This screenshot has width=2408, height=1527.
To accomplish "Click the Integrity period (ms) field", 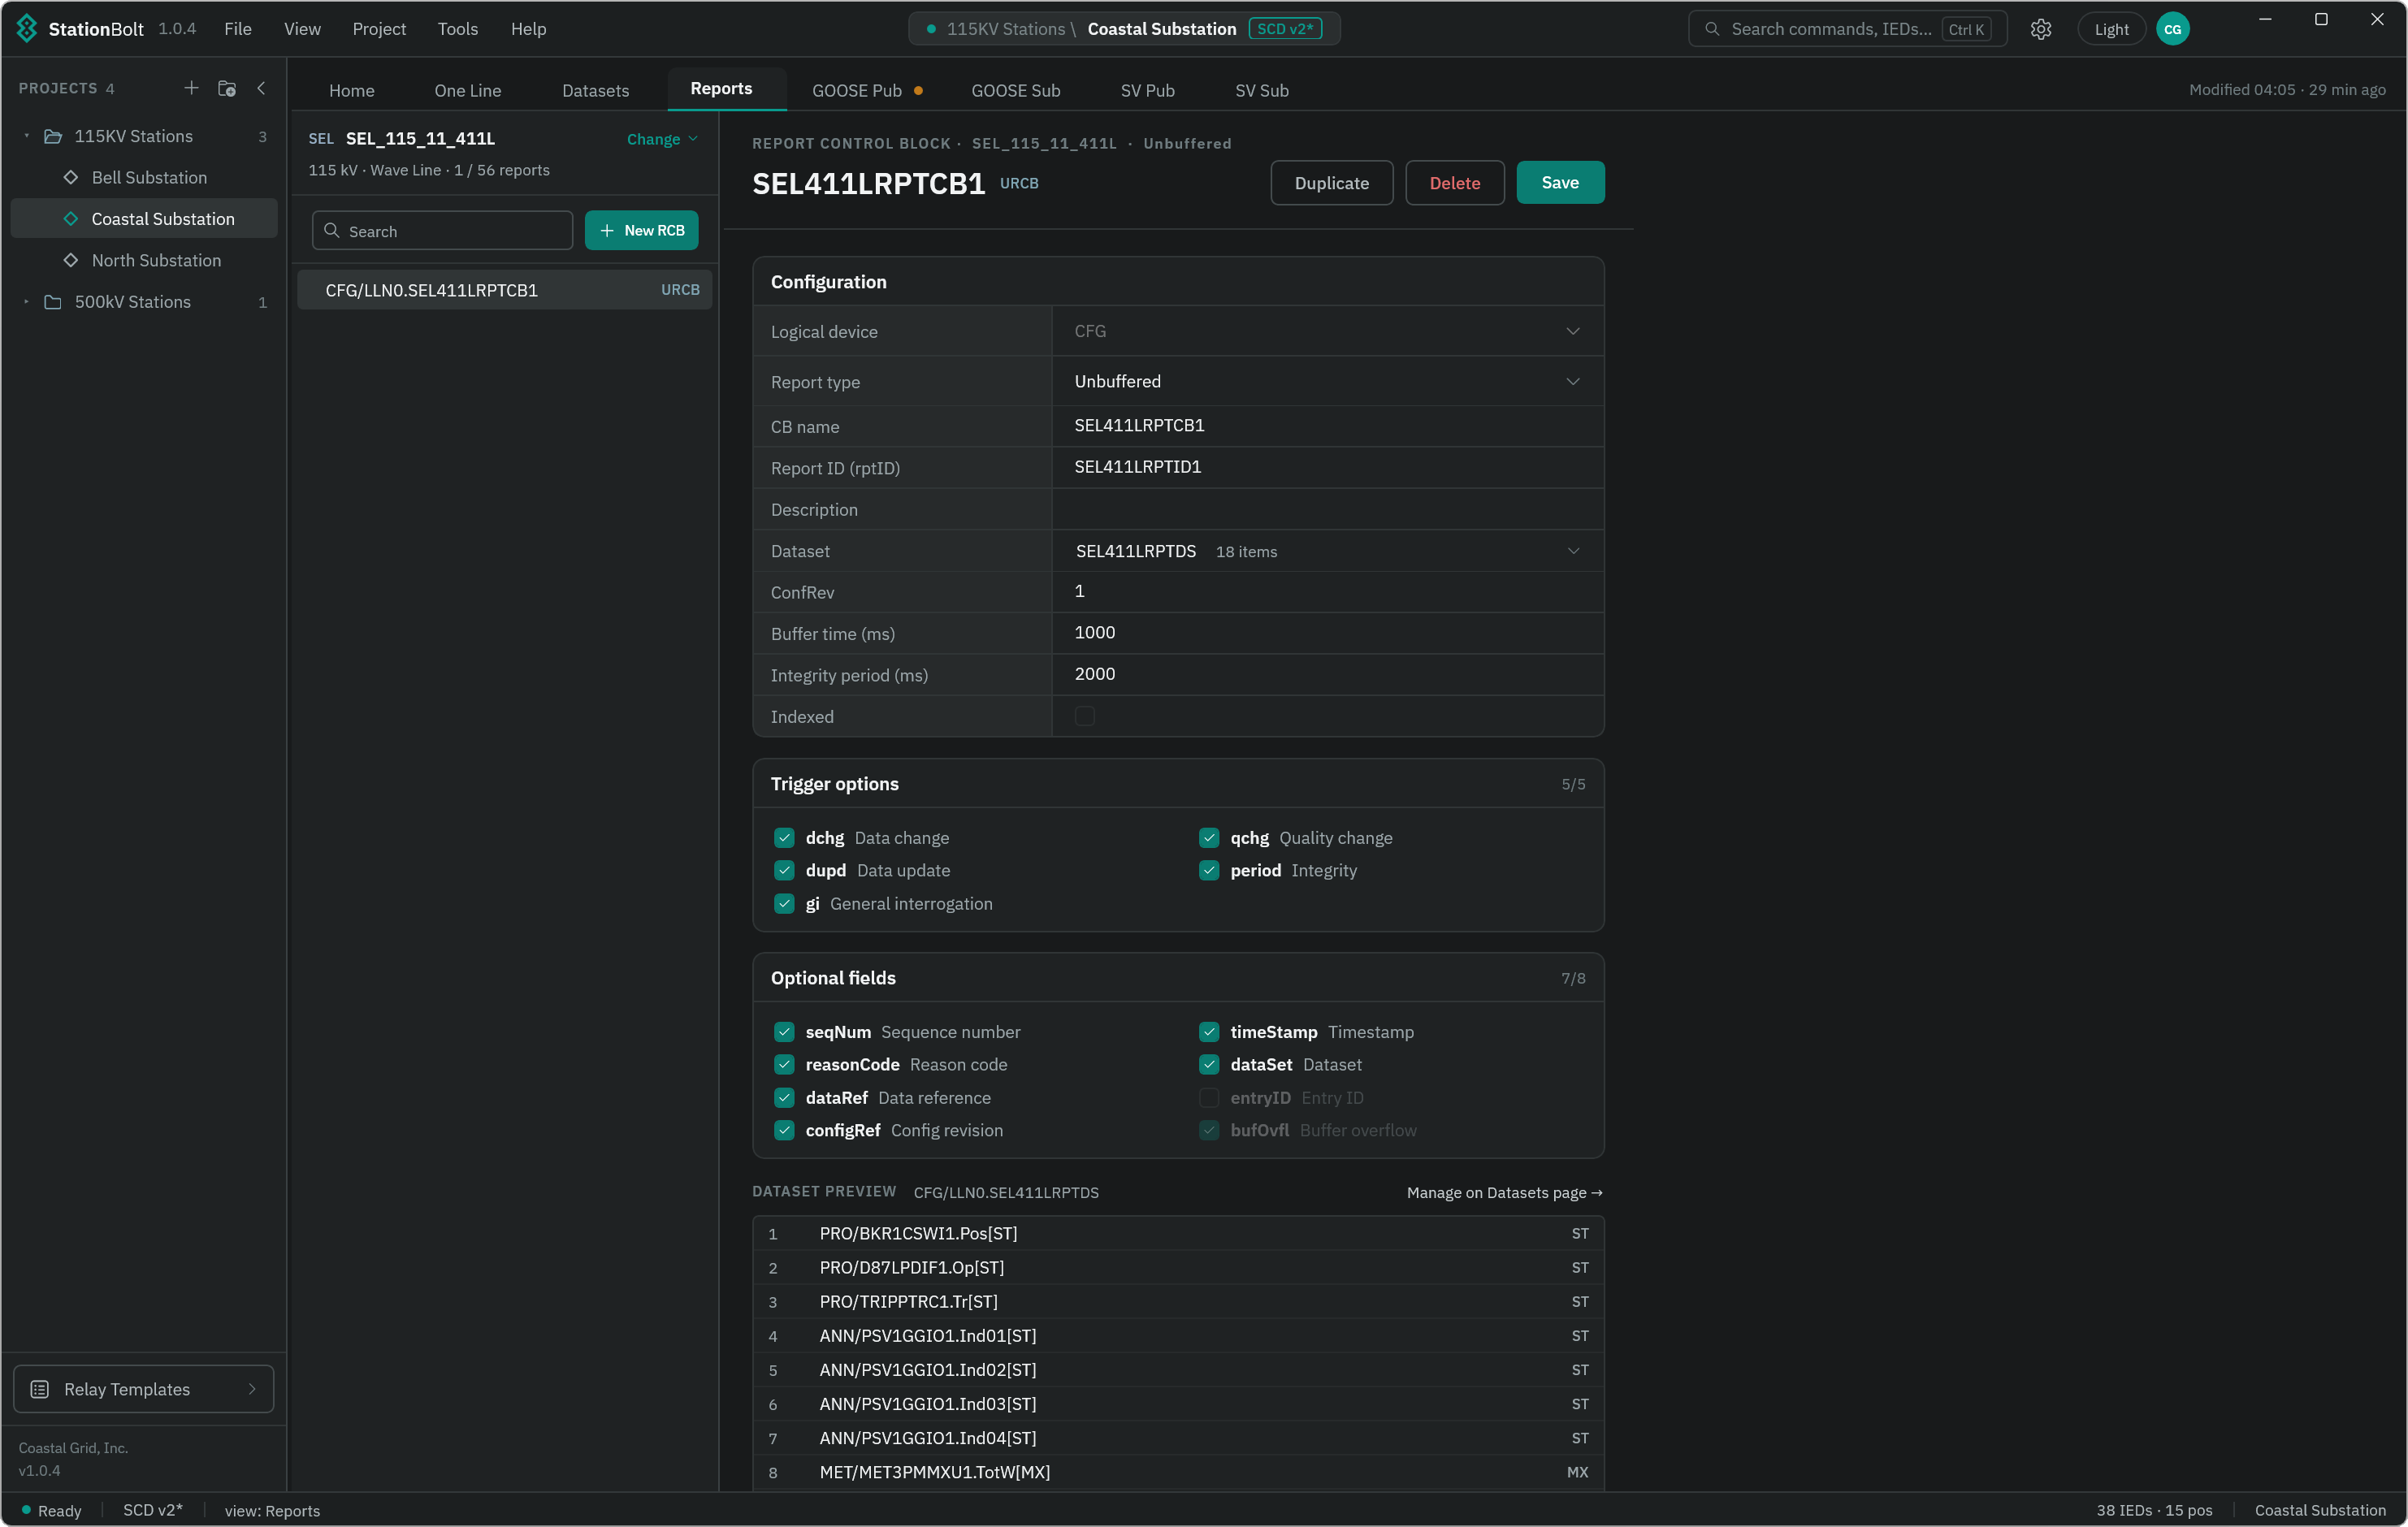I will pyautogui.click(x=1328, y=674).
